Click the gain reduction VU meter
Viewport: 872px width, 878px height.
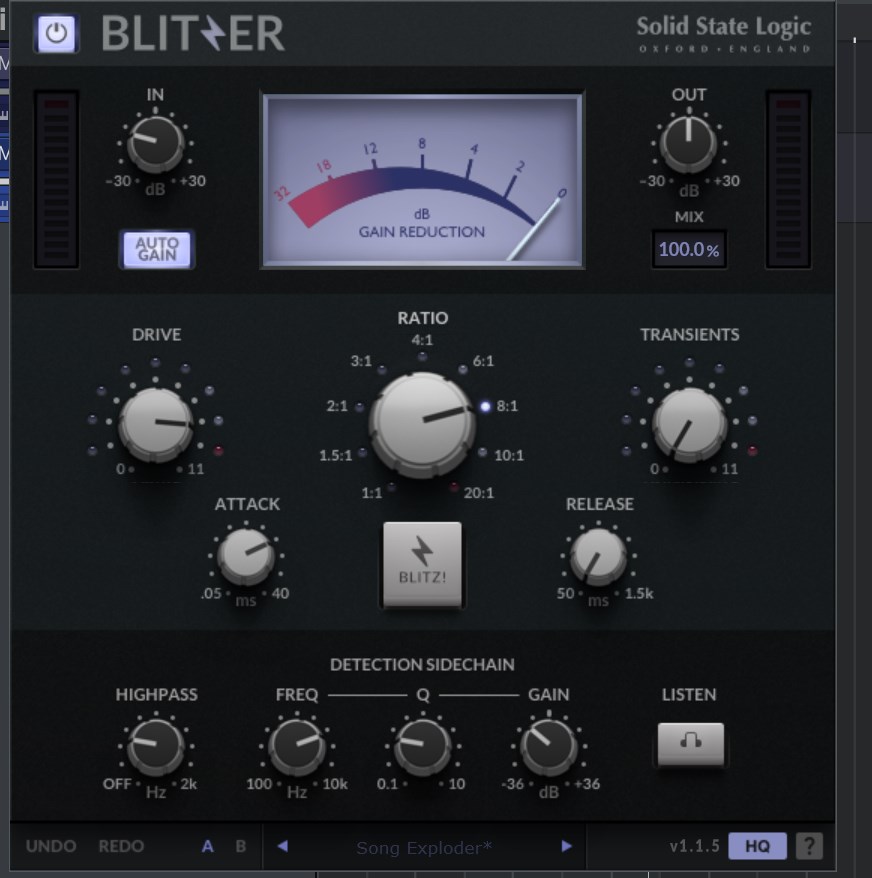422,181
